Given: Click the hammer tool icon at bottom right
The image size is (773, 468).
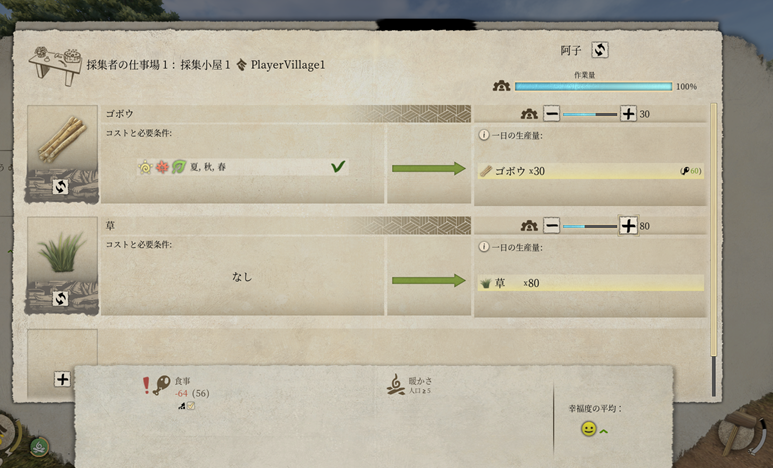Looking at the screenshot, I should click(x=735, y=431).
